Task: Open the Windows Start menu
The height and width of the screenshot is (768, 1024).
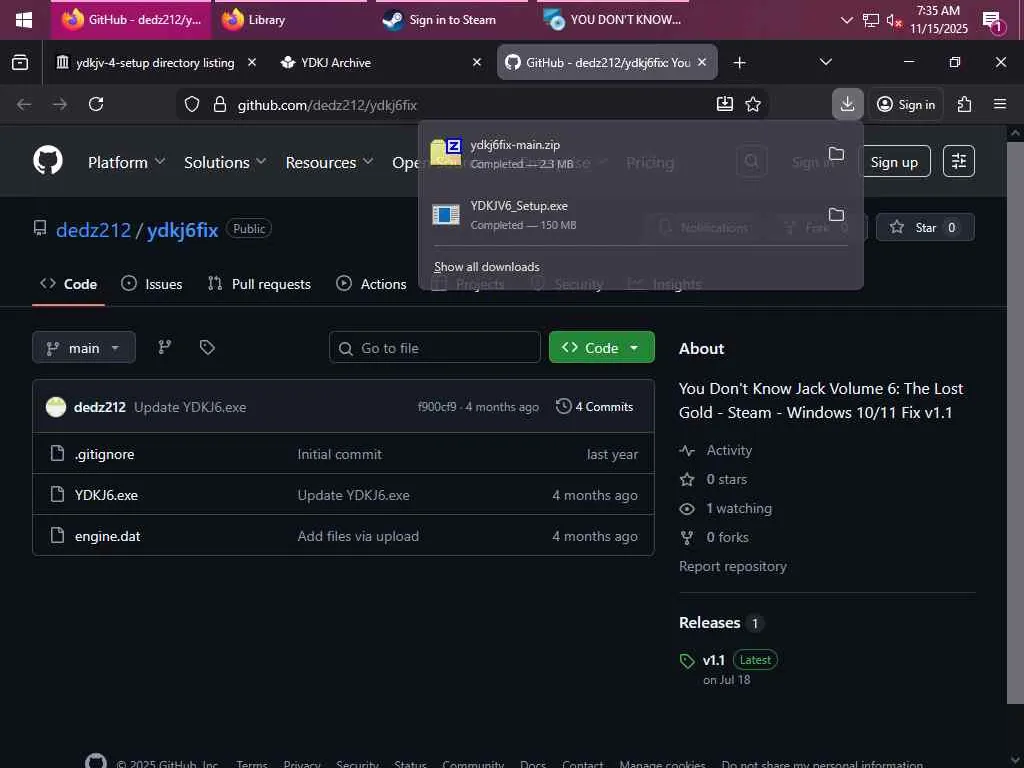Action: click(x=24, y=20)
